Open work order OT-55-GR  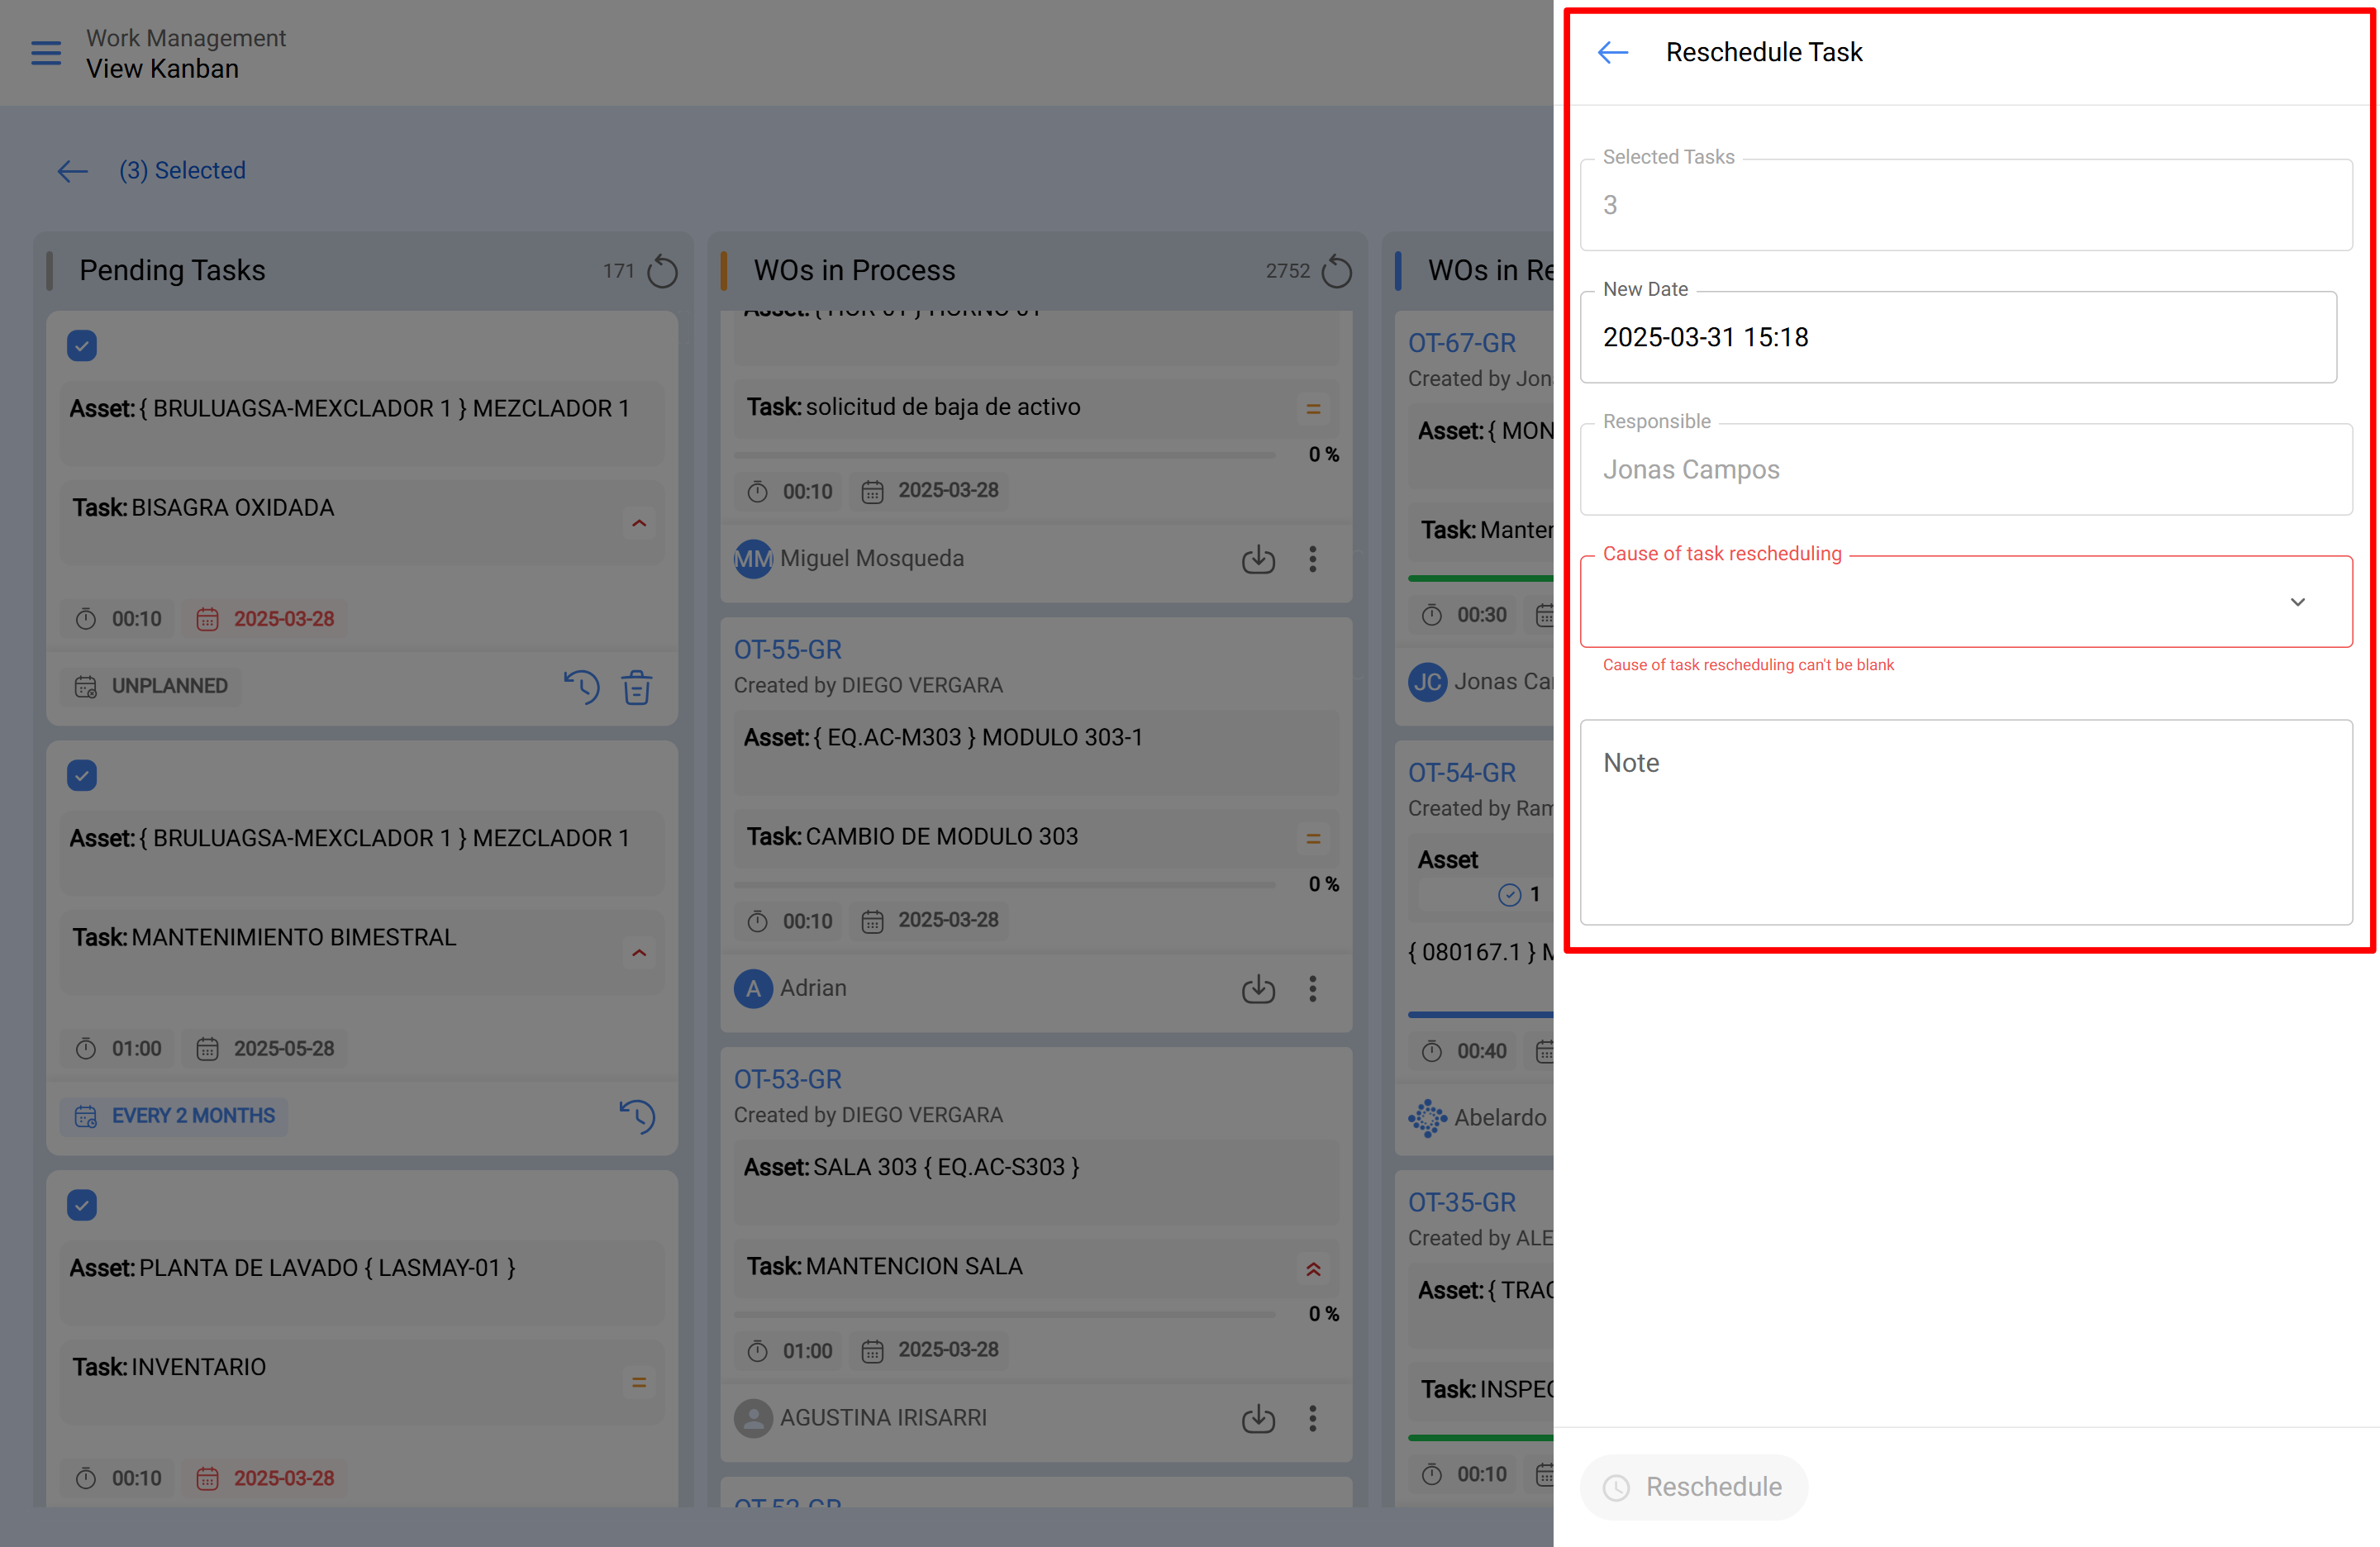point(788,649)
